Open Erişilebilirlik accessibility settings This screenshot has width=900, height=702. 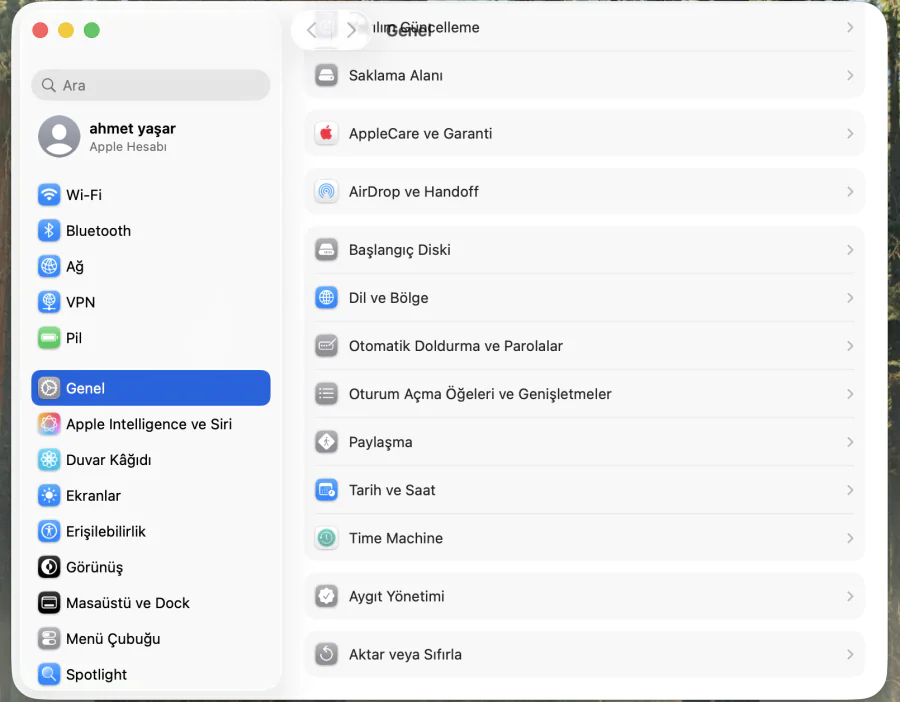click(113, 531)
